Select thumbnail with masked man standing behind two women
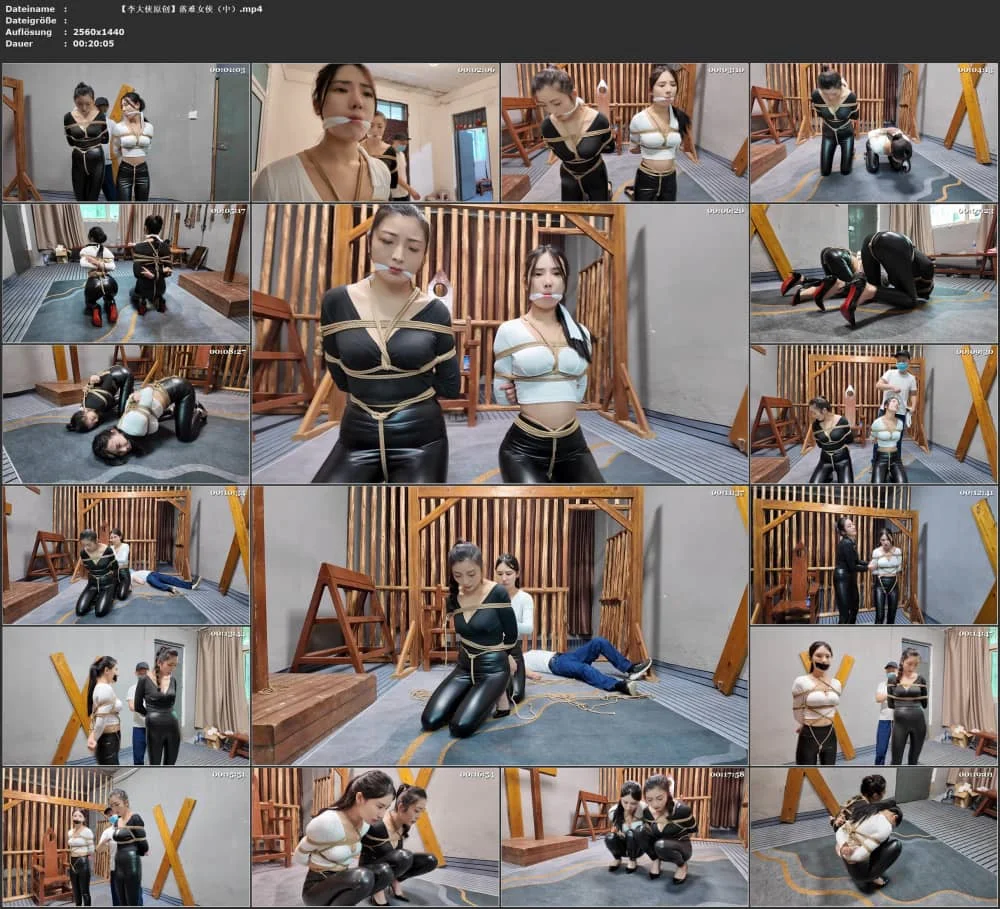The width and height of the screenshot is (1000, 909). click(x=873, y=415)
